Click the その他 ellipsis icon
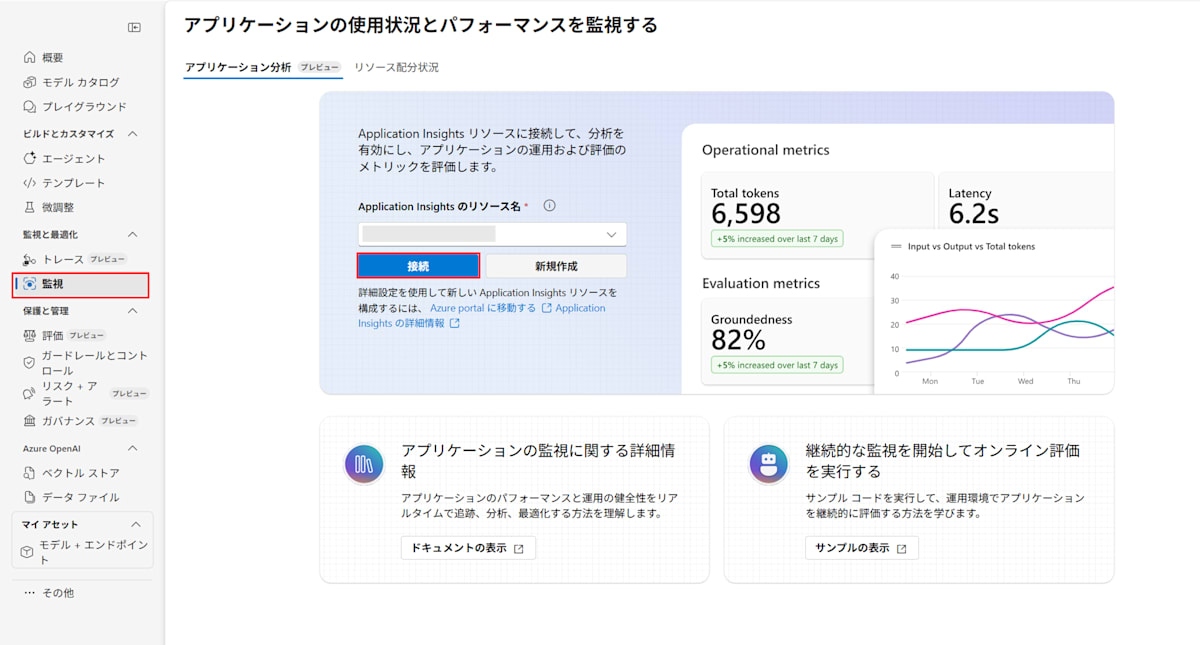 30,593
